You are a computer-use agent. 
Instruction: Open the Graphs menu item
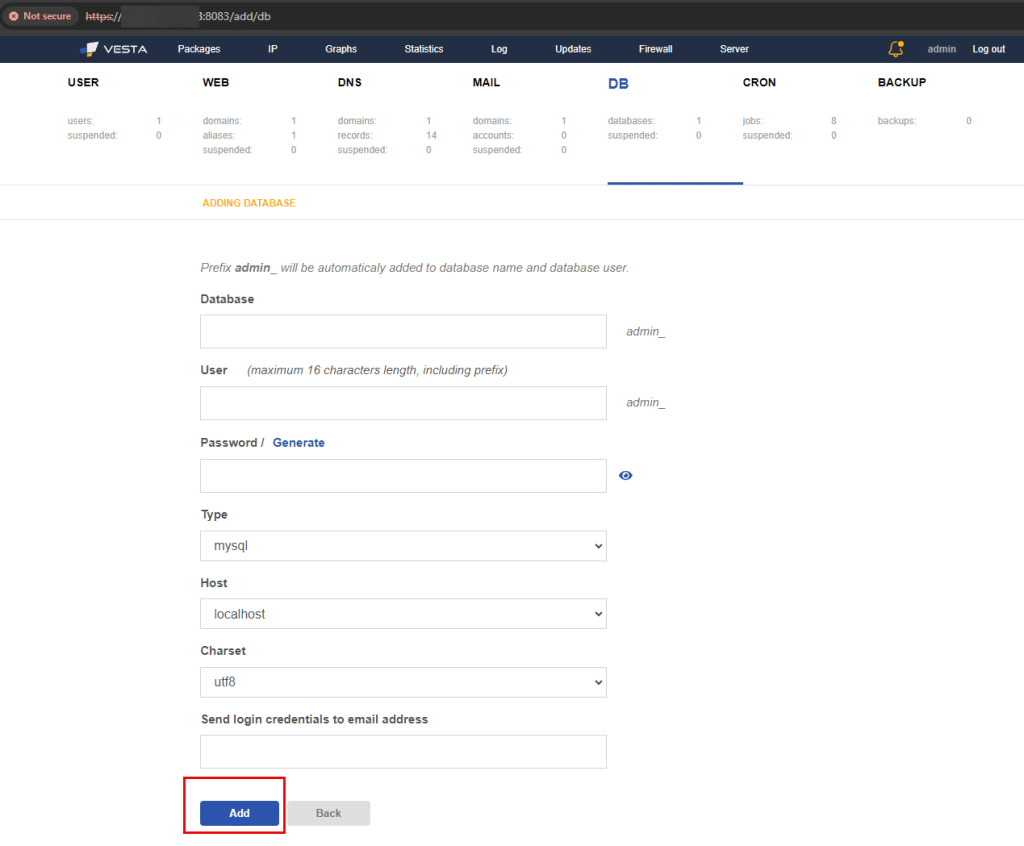click(341, 49)
